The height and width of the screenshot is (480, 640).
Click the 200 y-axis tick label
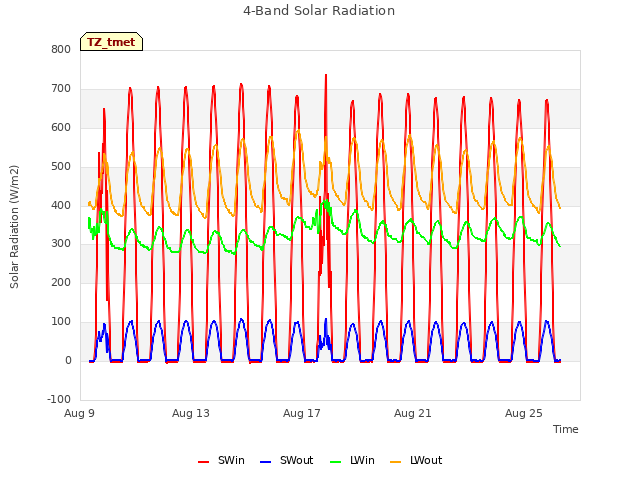tap(61, 282)
